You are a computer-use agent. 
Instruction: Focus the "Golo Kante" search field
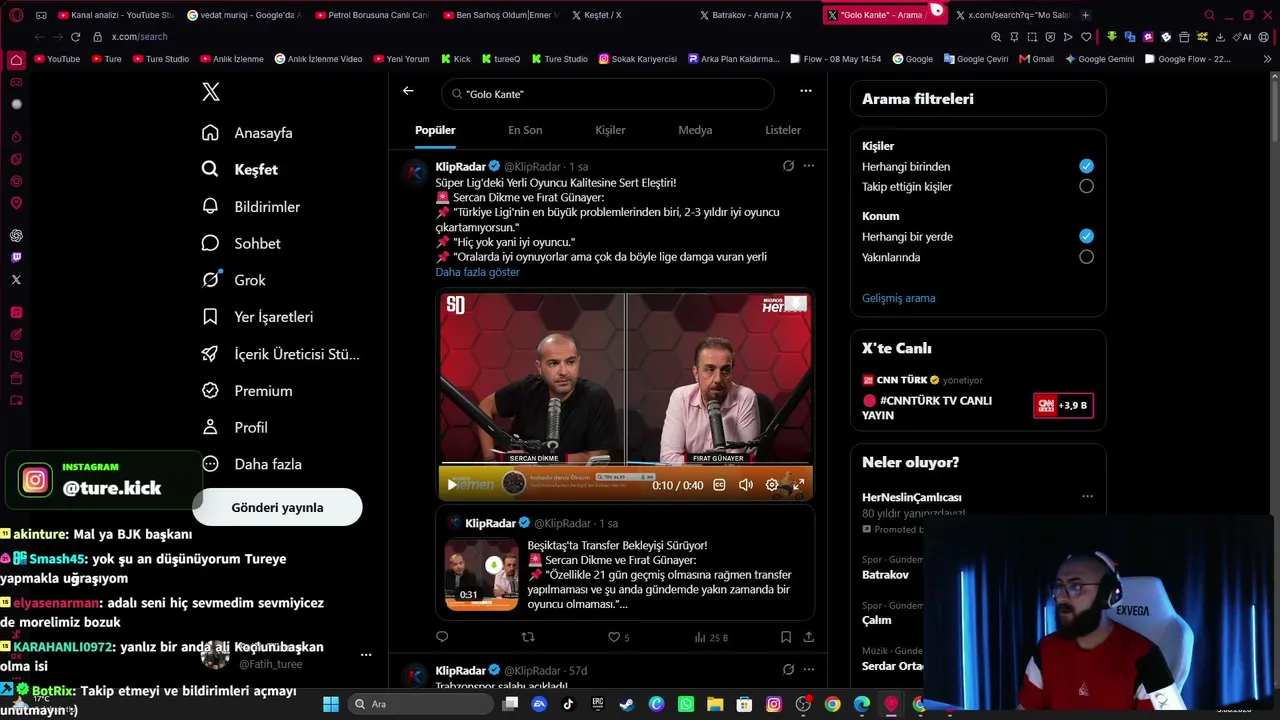tap(608, 94)
